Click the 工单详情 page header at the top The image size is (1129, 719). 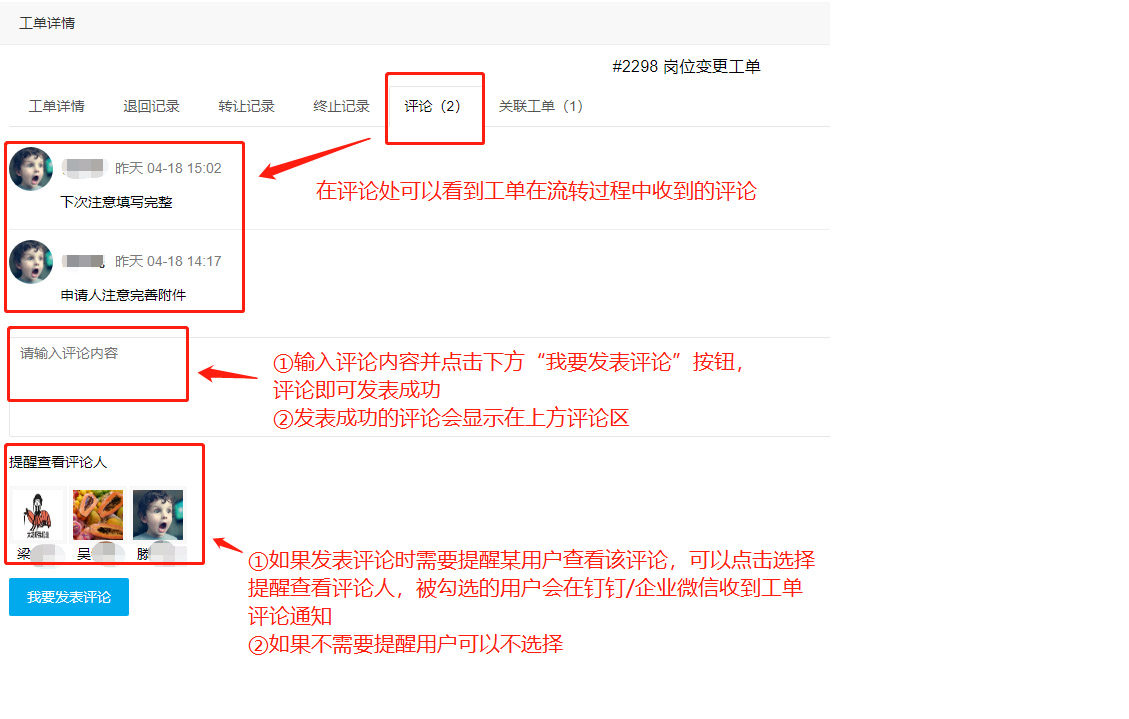coord(47,23)
